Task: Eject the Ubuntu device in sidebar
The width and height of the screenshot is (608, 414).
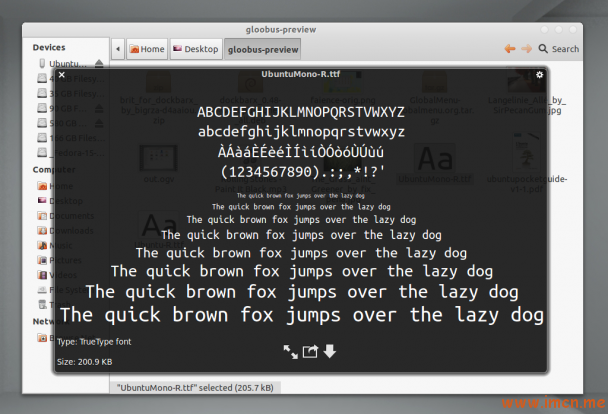Action: point(99,64)
